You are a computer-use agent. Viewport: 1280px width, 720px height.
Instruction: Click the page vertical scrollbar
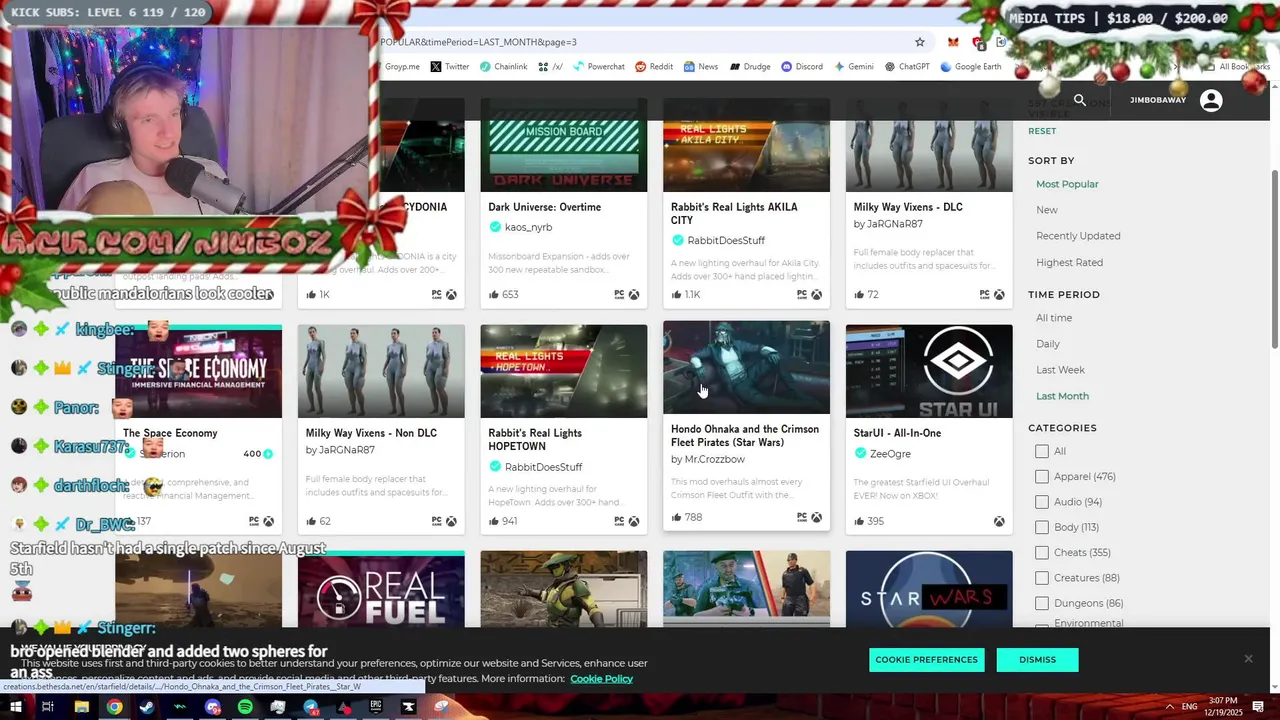1274,260
